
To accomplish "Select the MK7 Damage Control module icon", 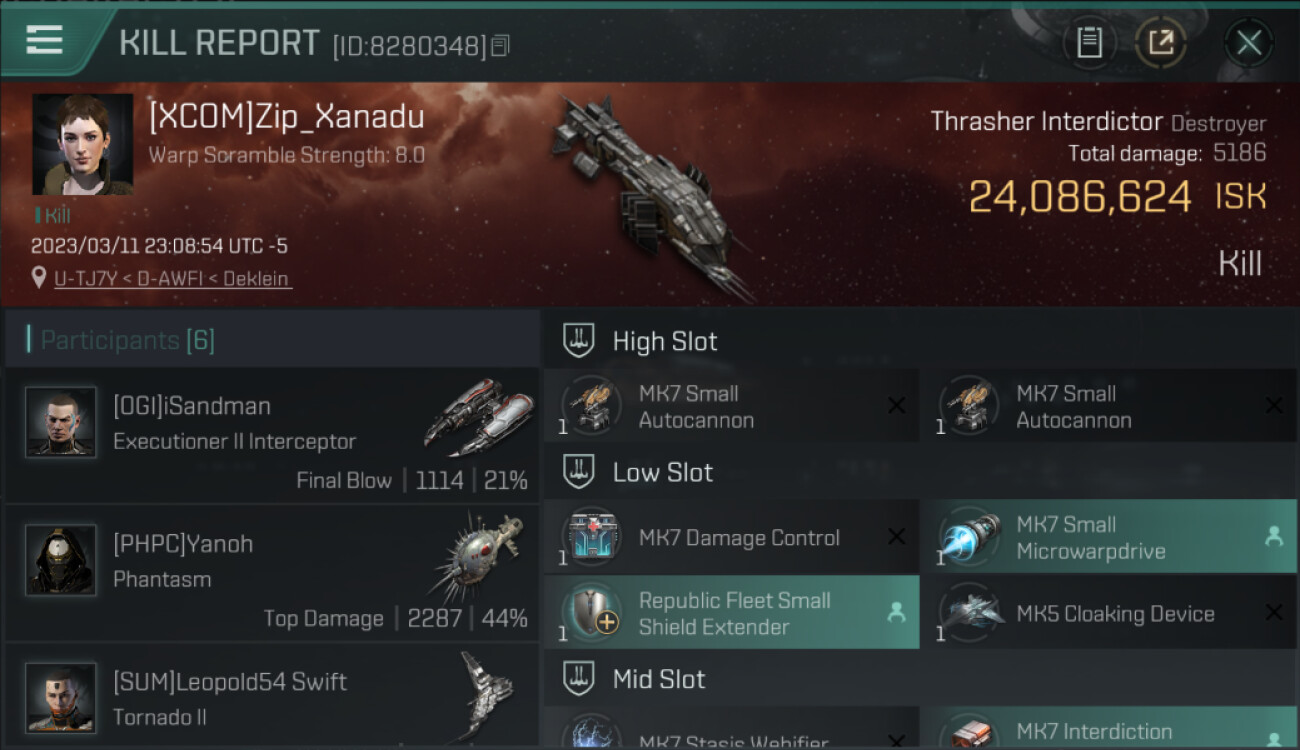I will click(591, 538).
